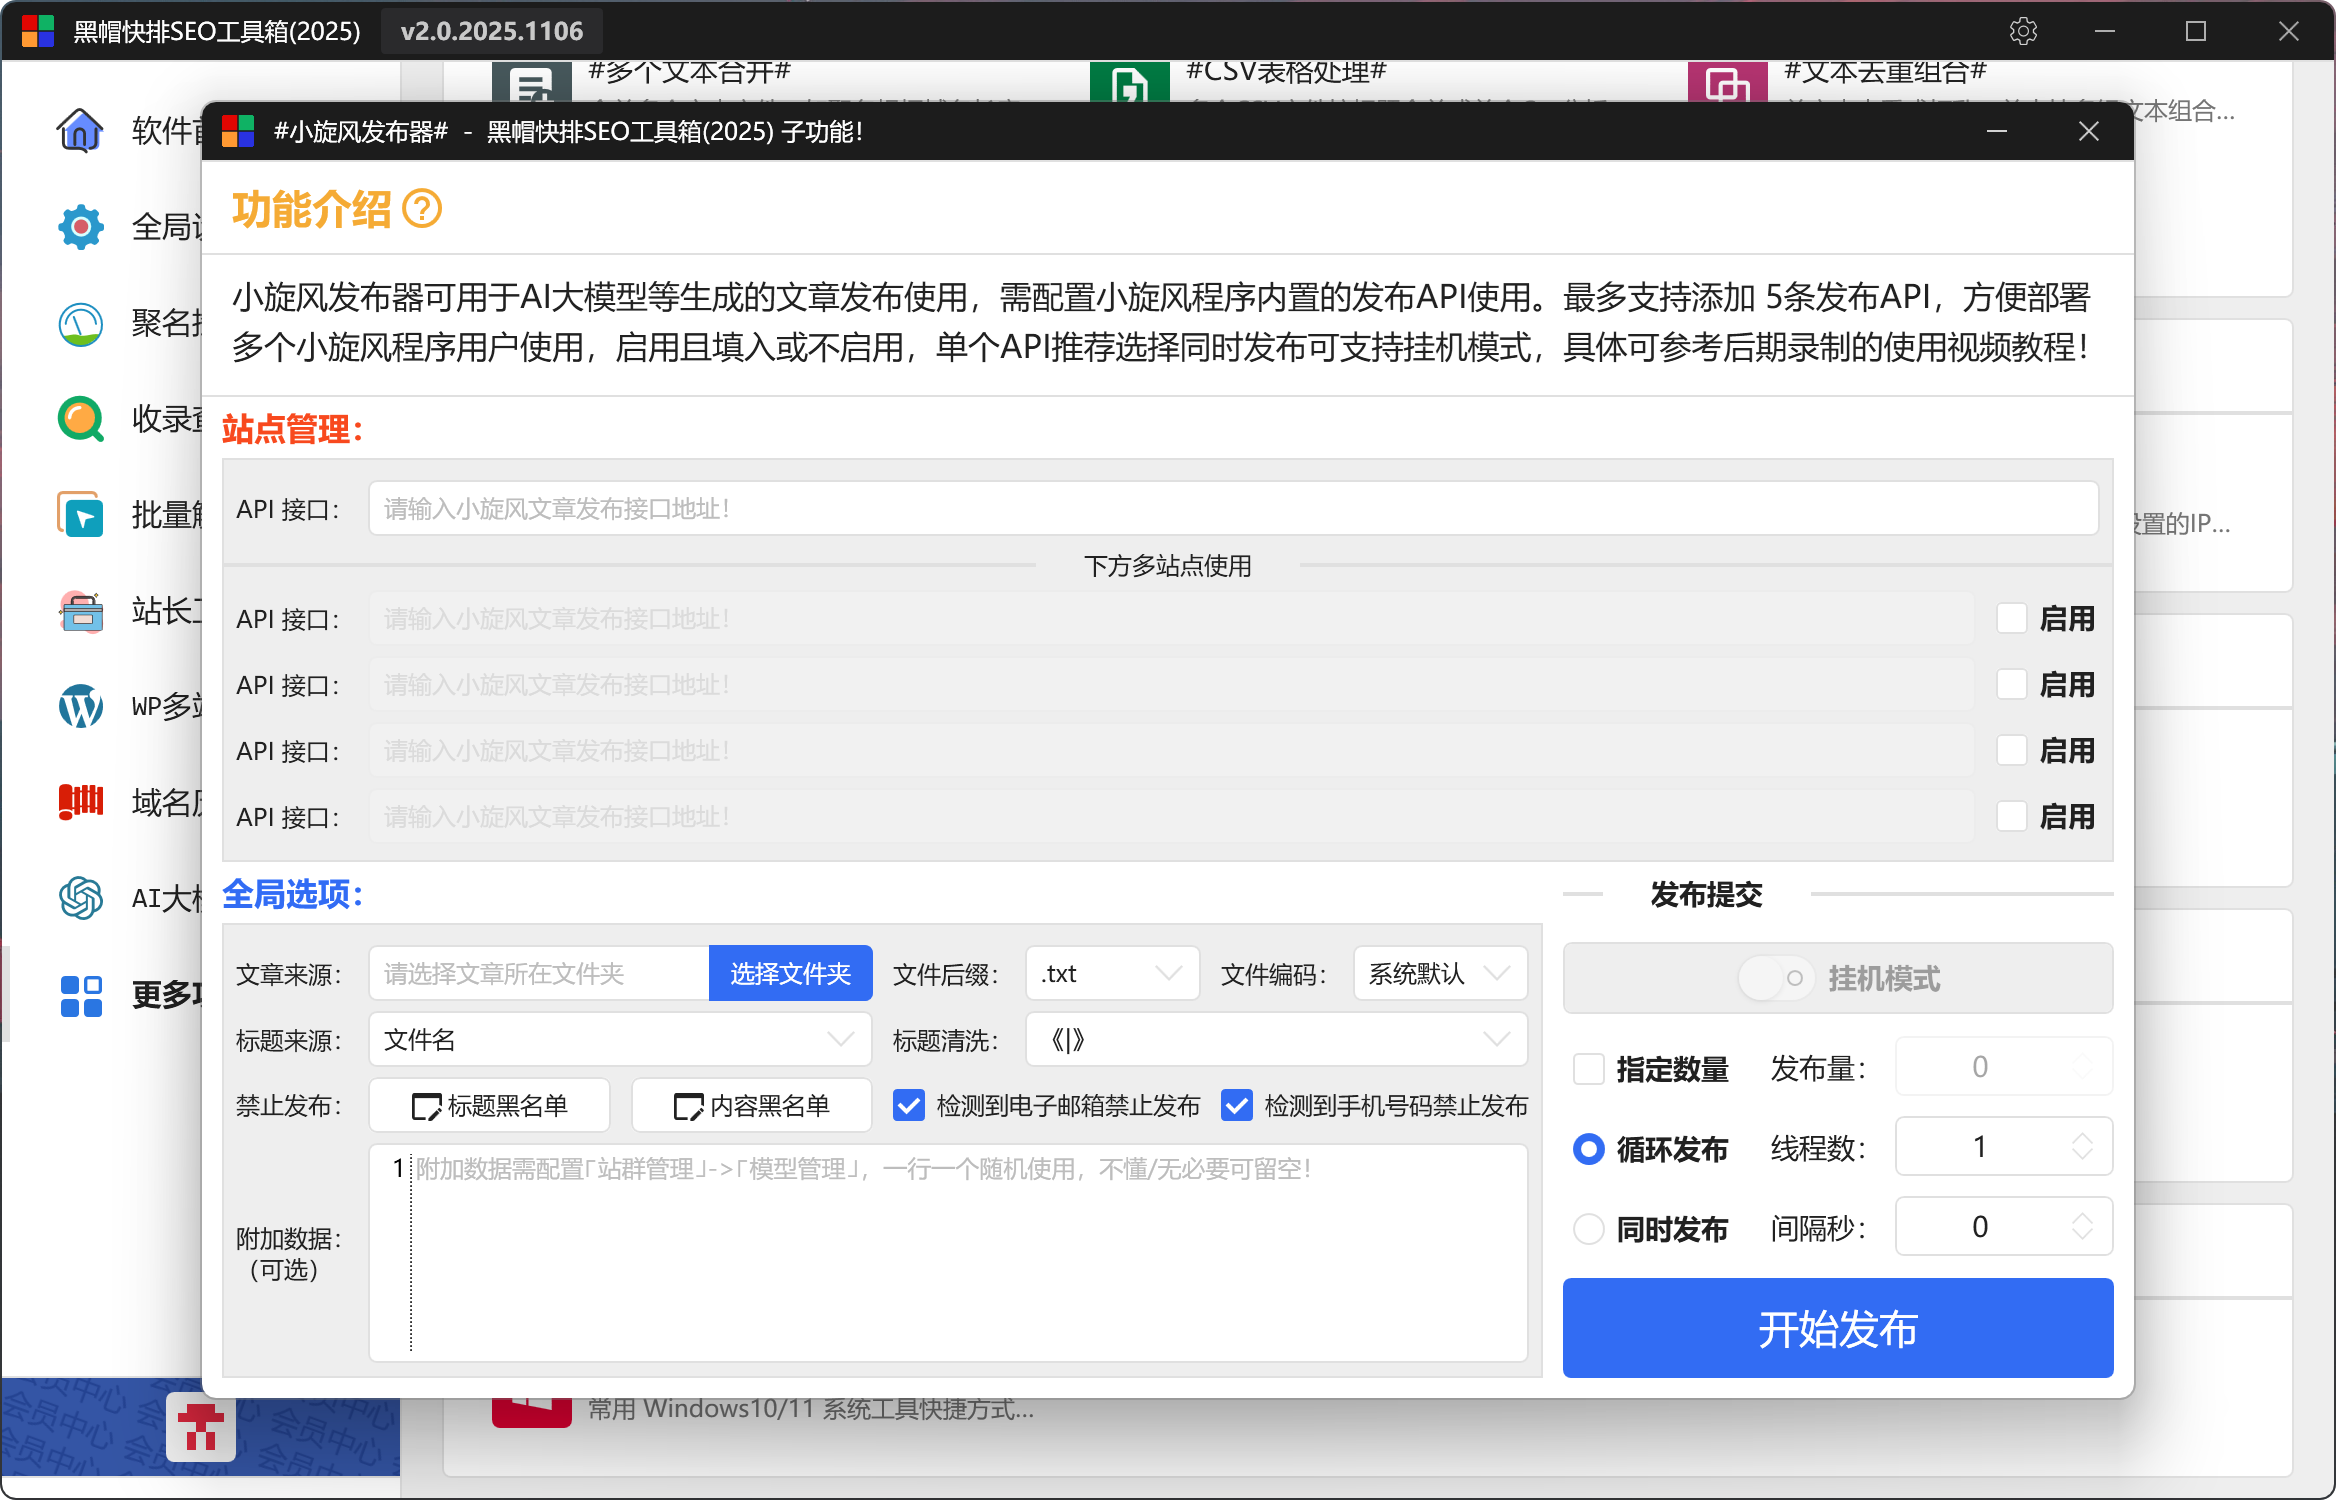Click the help question mark beside 功能介绍
This screenshot has height=1500, width=2336.
422,209
